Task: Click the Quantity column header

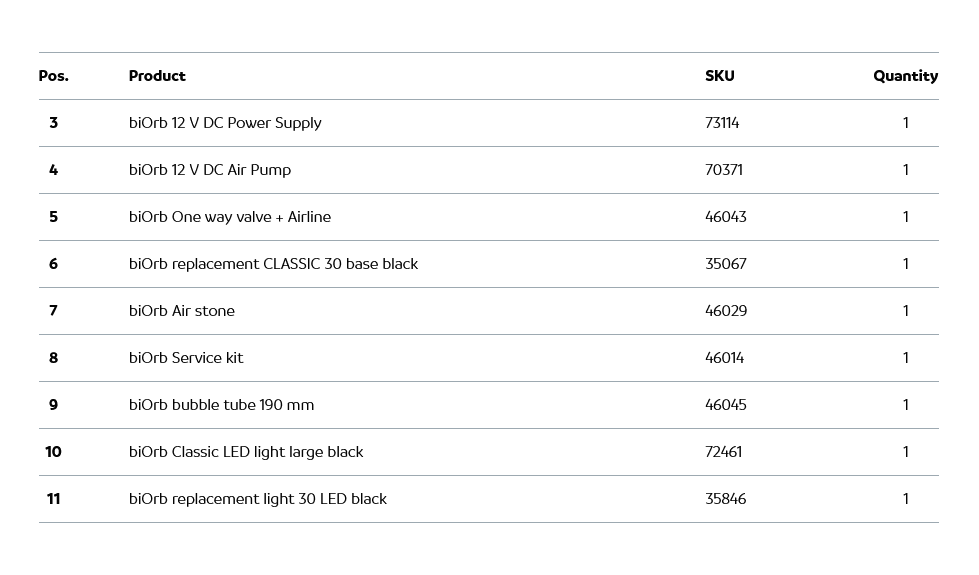Action: coord(905,76)
